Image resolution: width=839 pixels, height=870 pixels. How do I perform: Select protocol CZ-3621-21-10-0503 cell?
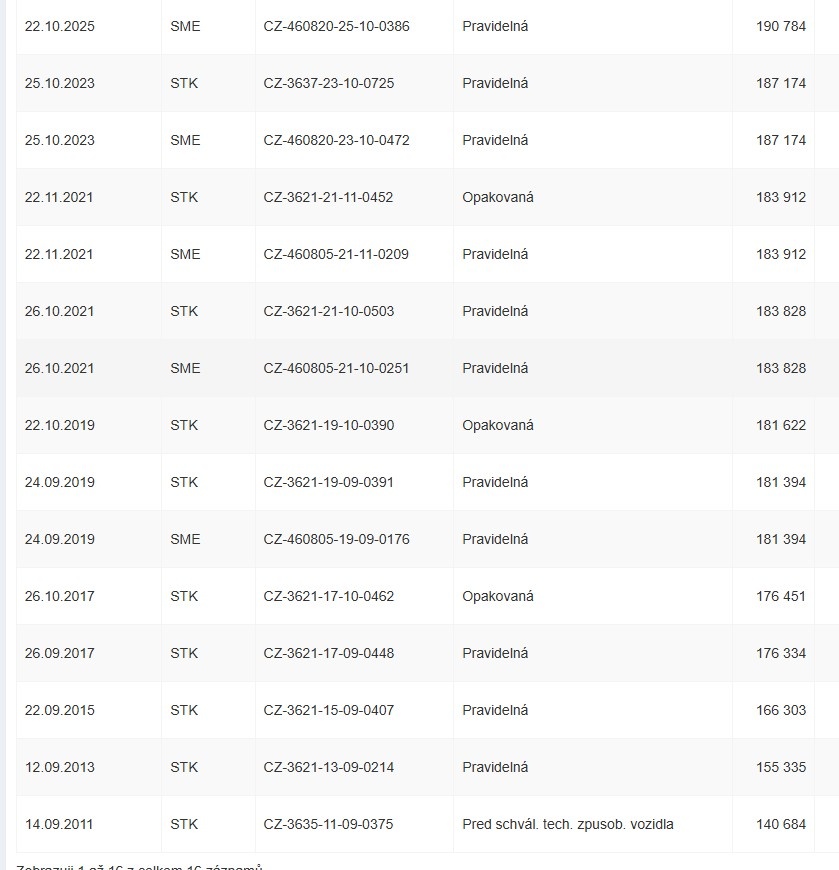[x=329, y=311]
